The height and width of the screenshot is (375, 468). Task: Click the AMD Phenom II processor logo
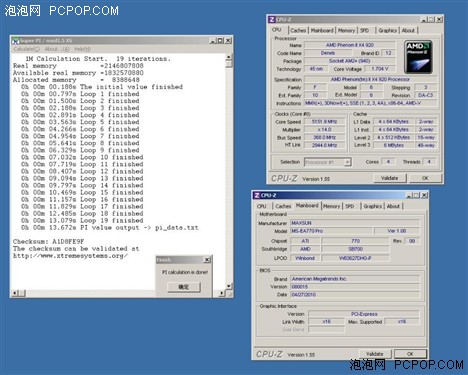coord(419,57)
